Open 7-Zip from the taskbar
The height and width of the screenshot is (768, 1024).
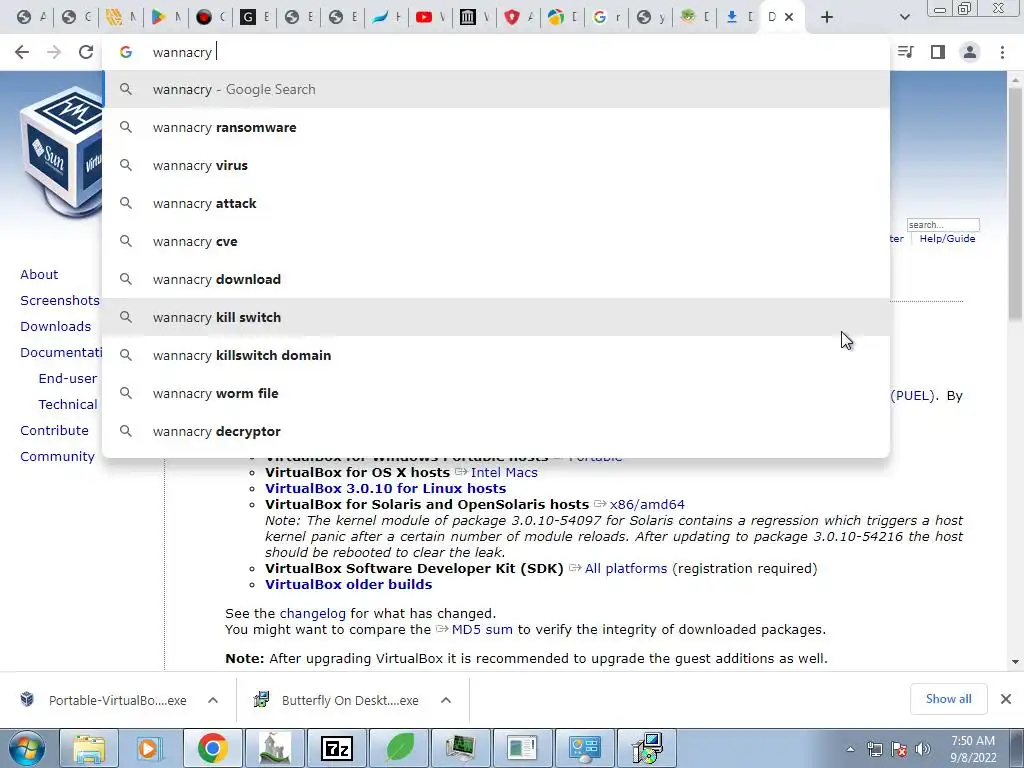337,748
